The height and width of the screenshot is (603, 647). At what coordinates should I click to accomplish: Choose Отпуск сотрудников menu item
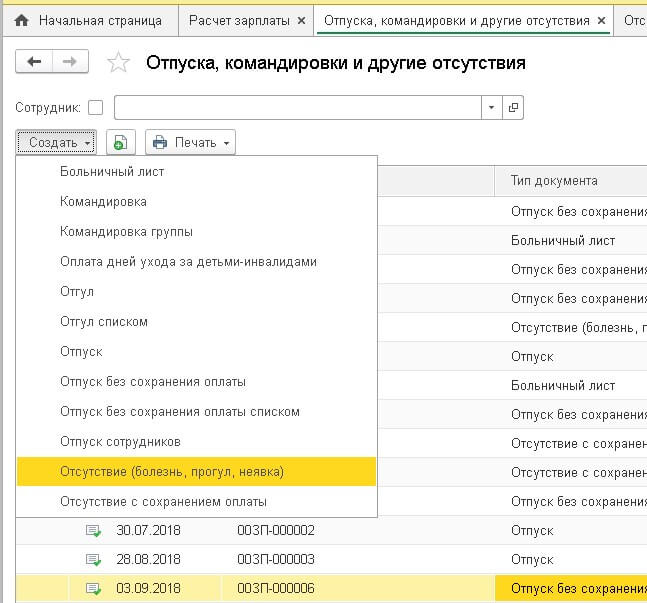[196, 442]
